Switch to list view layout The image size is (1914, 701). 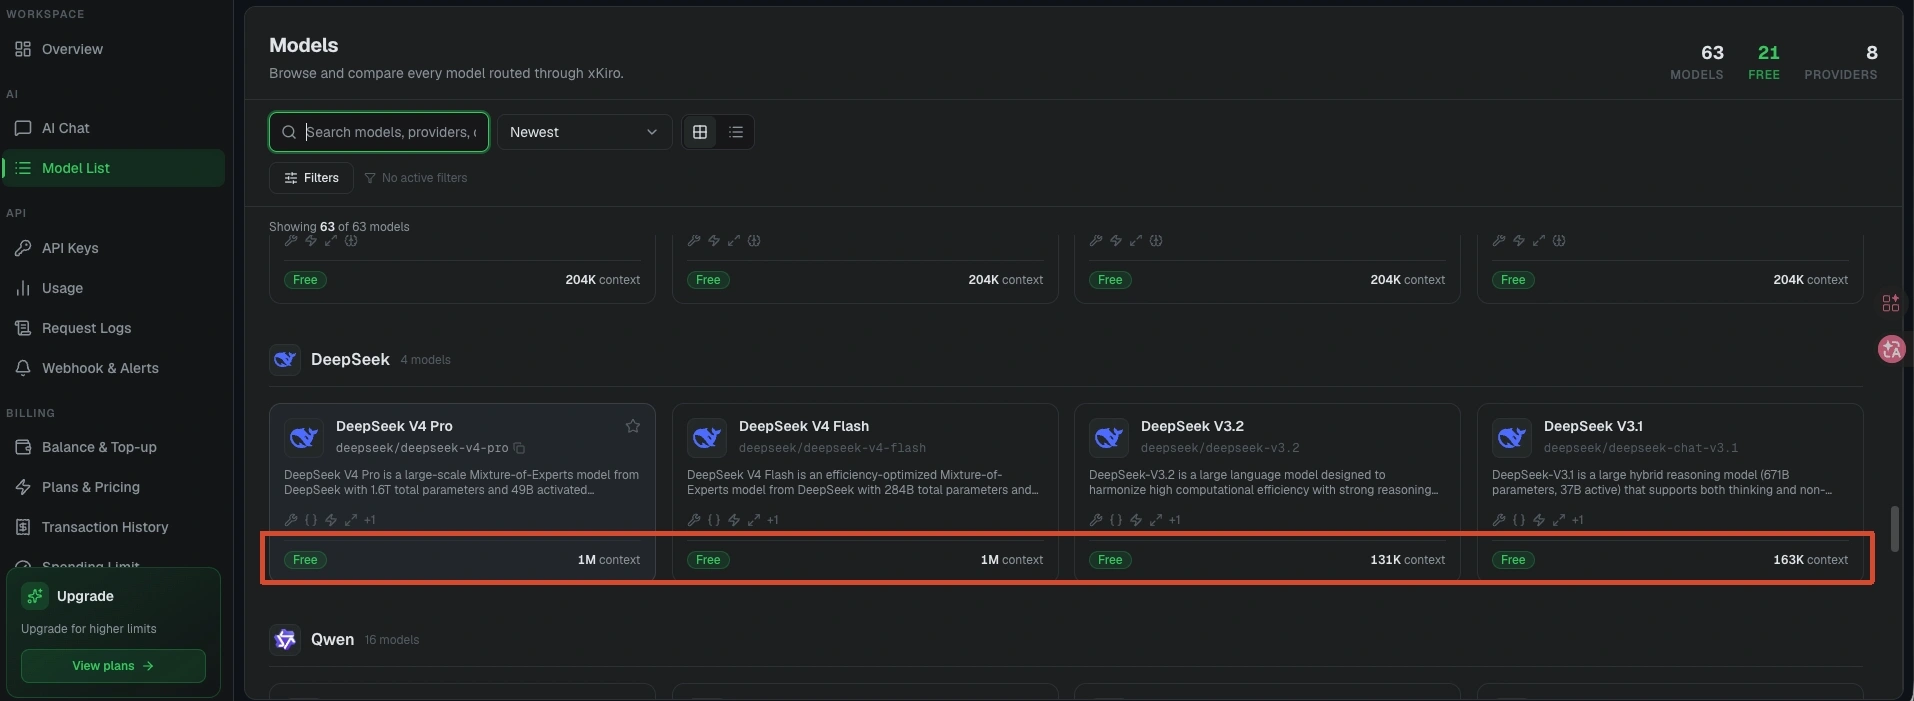pyautogui.click(x=736, y=132)
